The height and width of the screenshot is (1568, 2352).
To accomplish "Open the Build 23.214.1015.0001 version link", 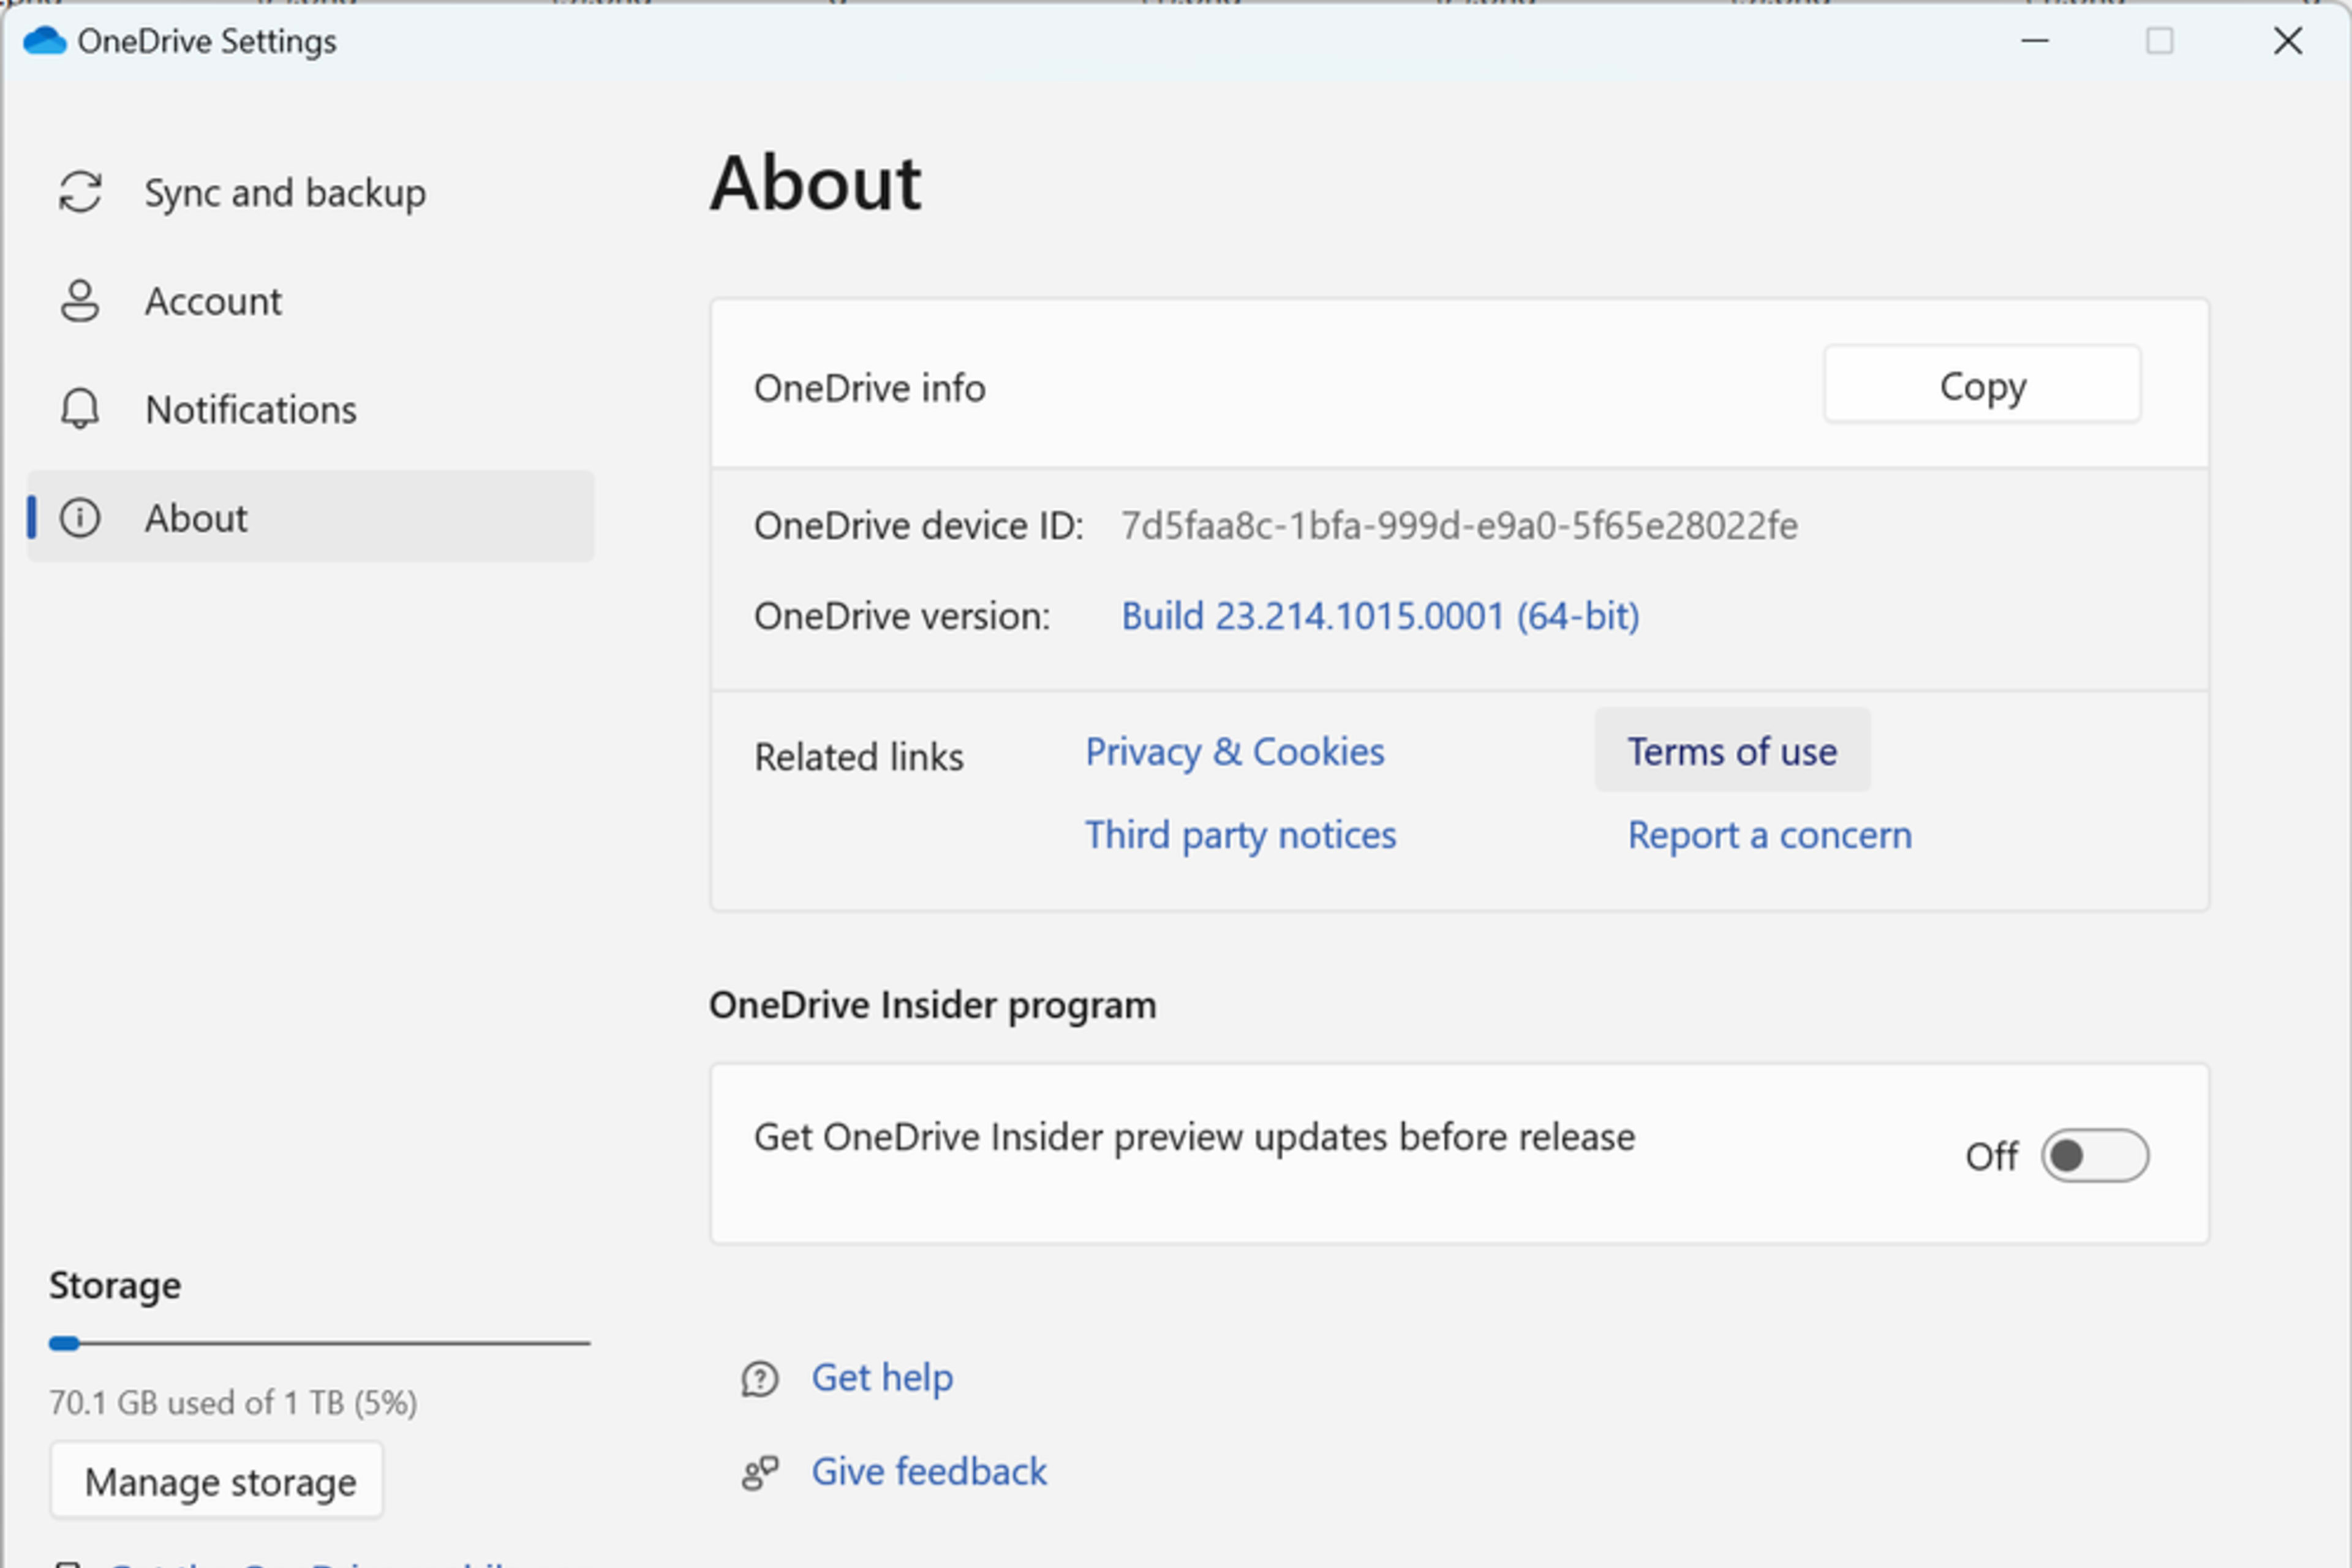I will 1380,616.
